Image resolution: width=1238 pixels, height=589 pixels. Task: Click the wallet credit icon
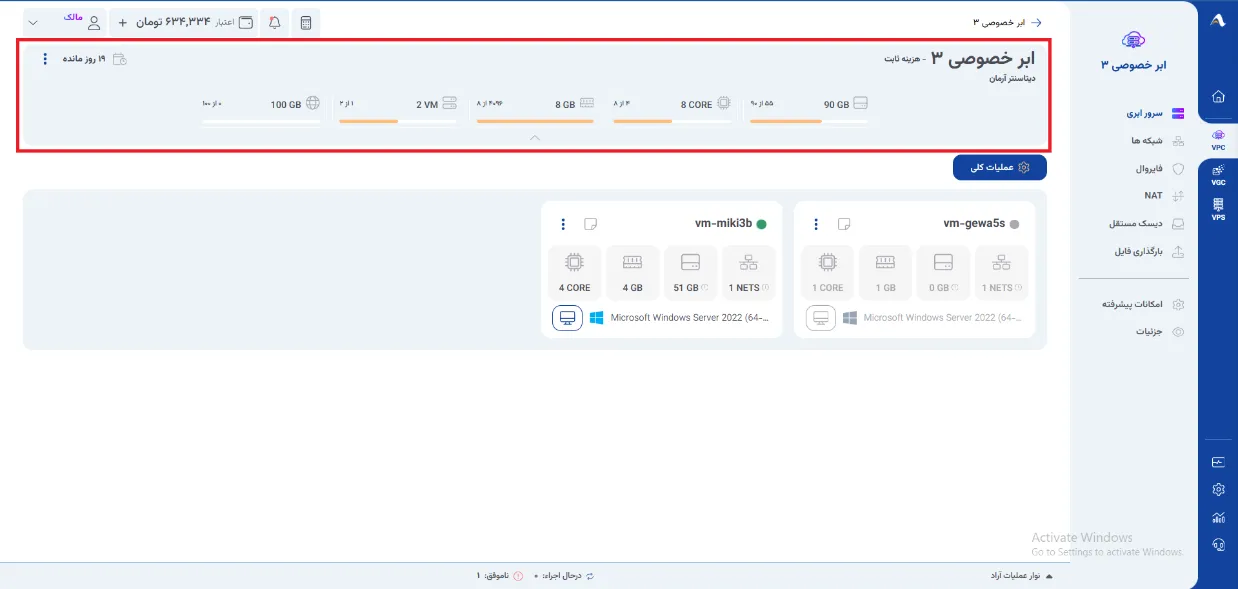pyautogui.click(x=246, y=22)
